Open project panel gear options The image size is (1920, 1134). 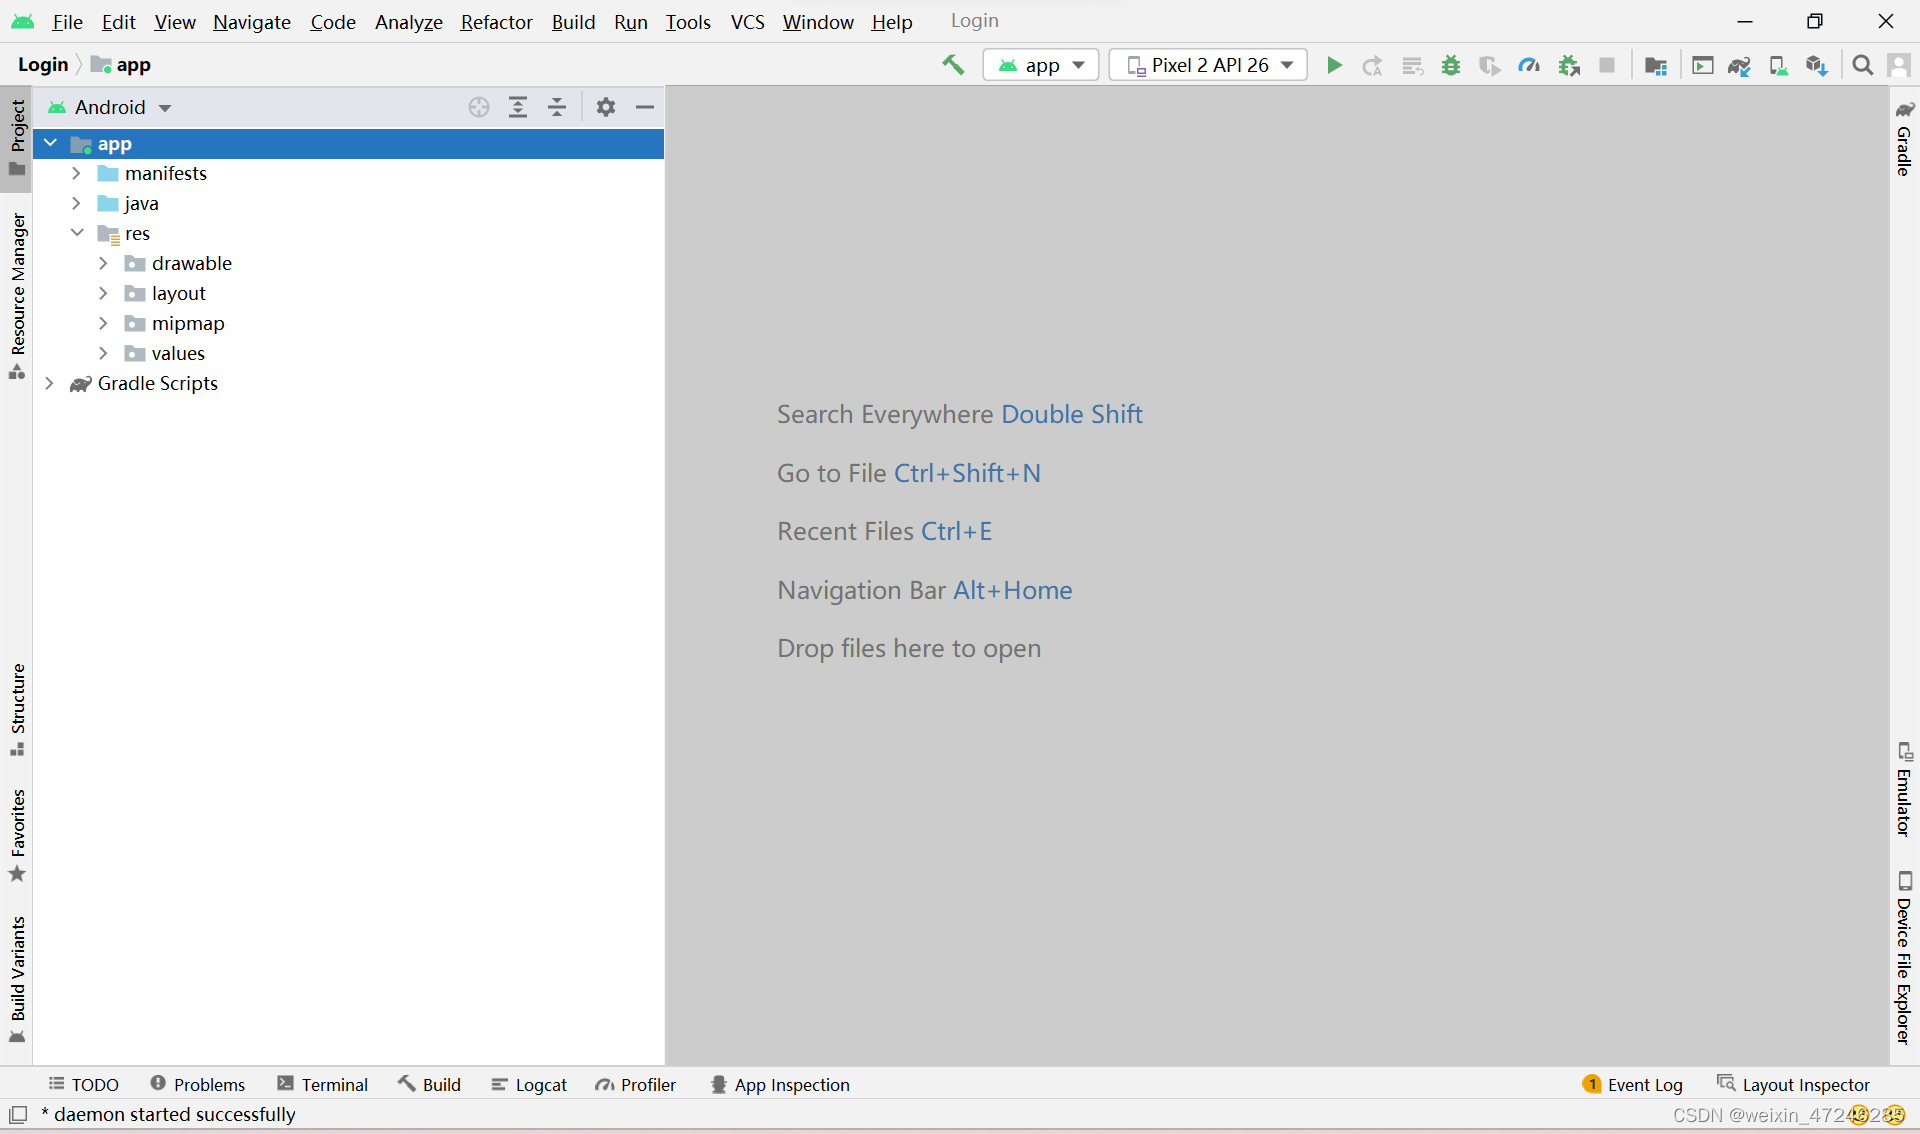click(606, 107)
